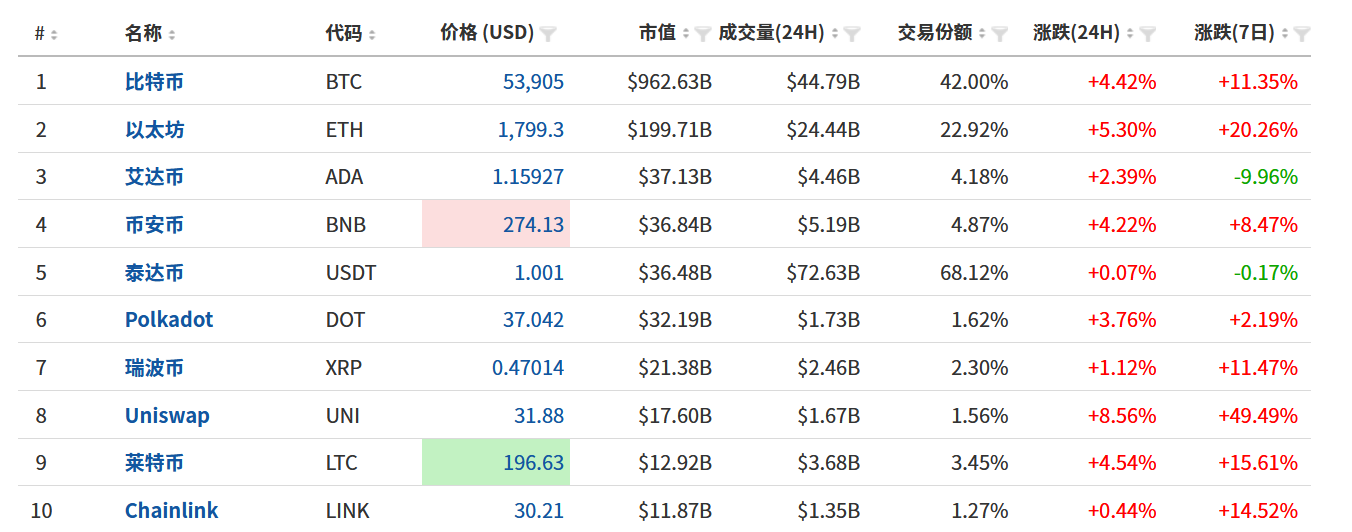Click the sort arrows beside 涨跌(24H)
The height and width of the screenshot is (532, 1352).
(1131, 34)
